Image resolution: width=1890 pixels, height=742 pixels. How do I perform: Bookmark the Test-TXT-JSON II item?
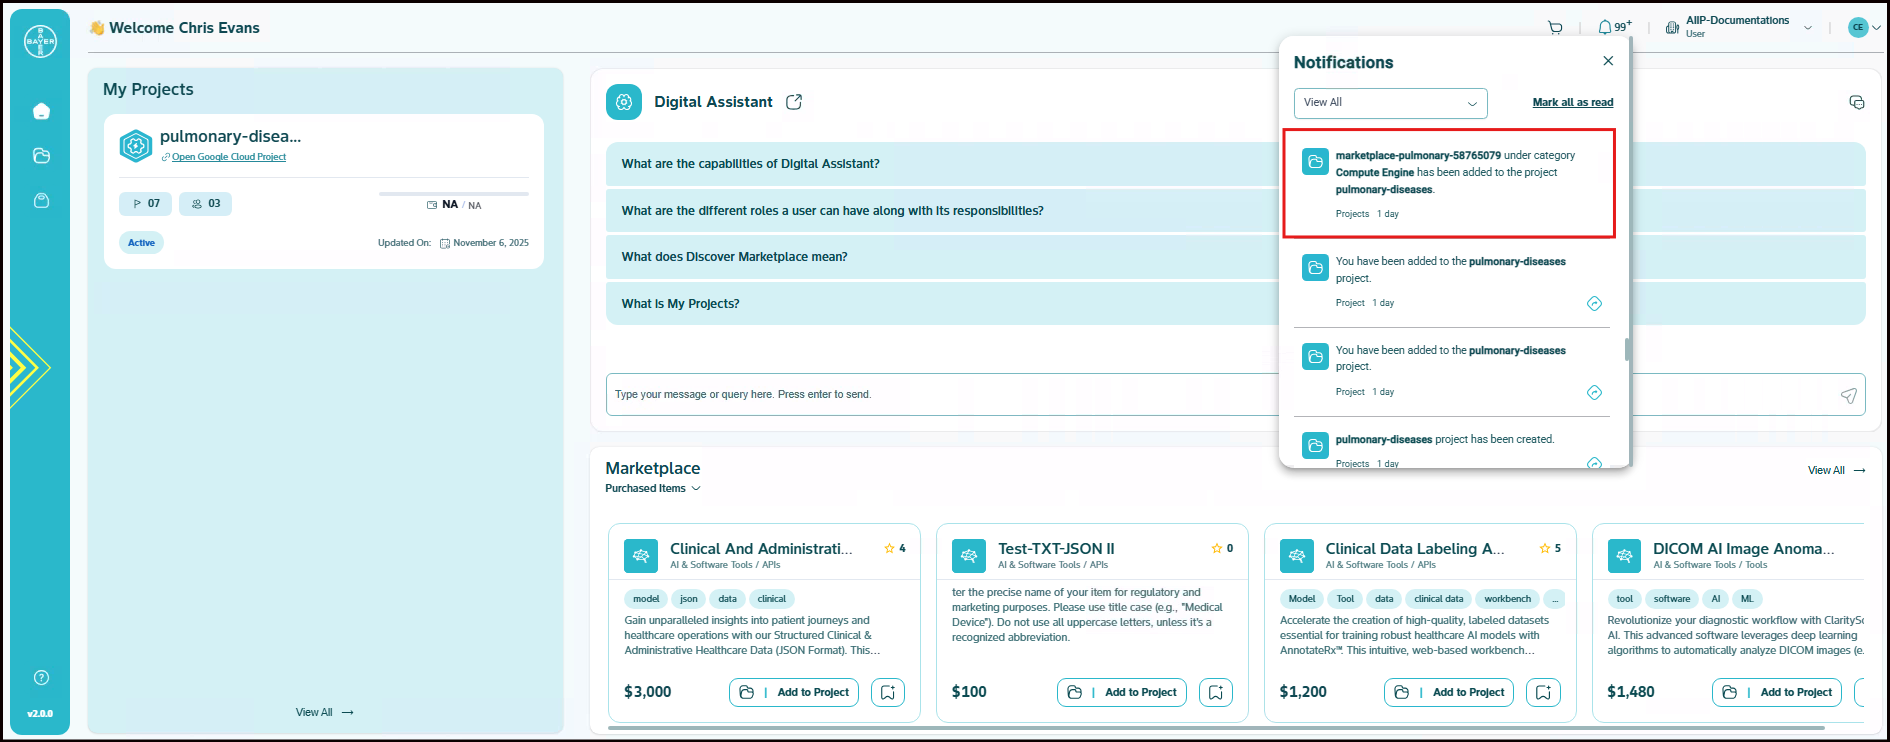point(1215,692)
